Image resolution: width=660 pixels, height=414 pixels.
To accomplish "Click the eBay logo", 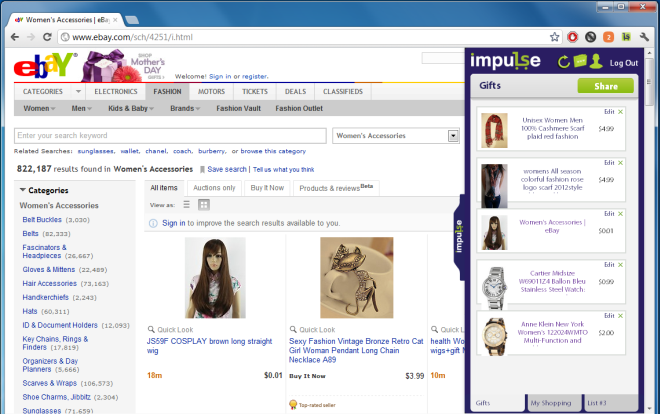I will pyautogui.click(x=45, y=66).
